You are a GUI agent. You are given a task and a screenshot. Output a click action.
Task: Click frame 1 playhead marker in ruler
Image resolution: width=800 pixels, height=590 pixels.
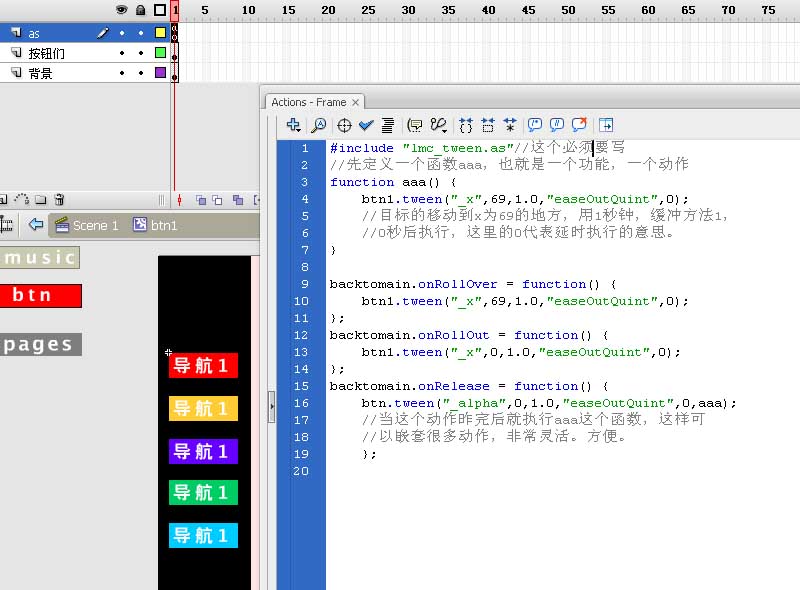[175, 10]
